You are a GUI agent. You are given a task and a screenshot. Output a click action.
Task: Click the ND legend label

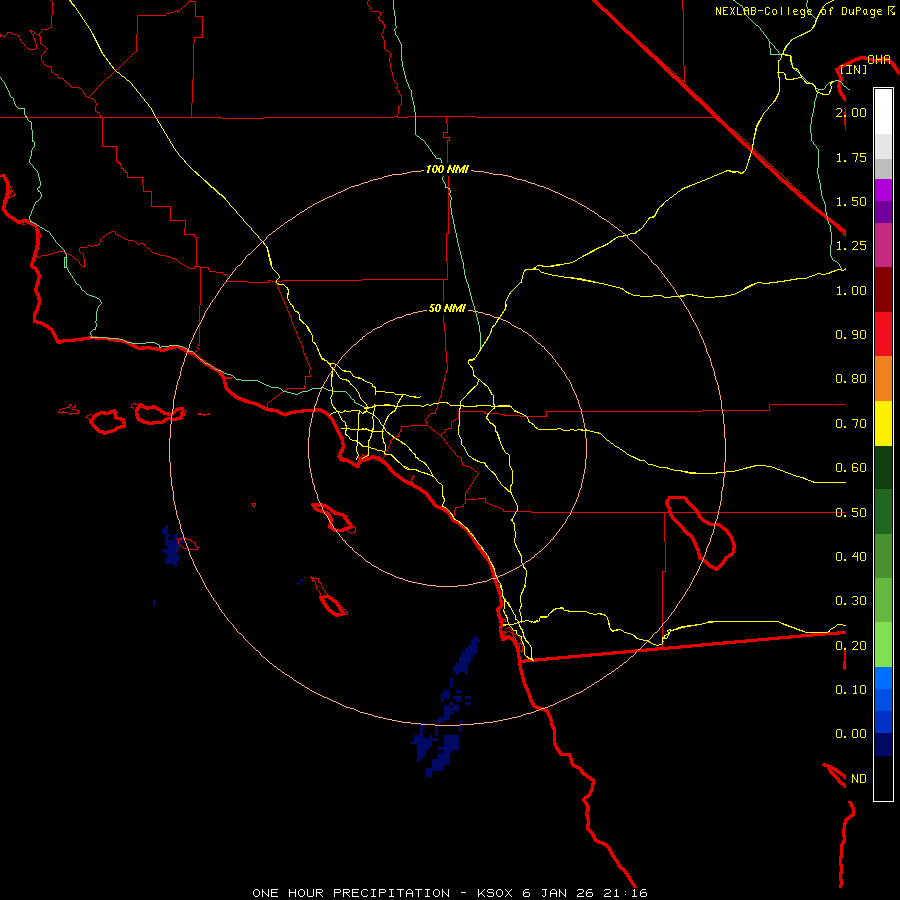[859, 779]
